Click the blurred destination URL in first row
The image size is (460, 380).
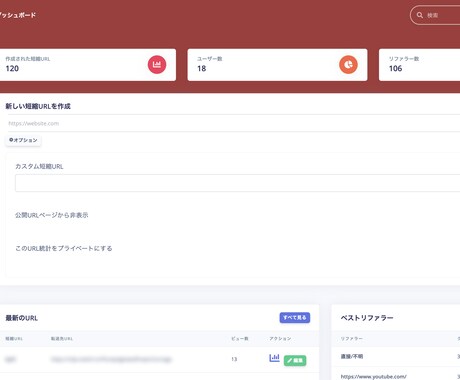(x=111, y=359)
